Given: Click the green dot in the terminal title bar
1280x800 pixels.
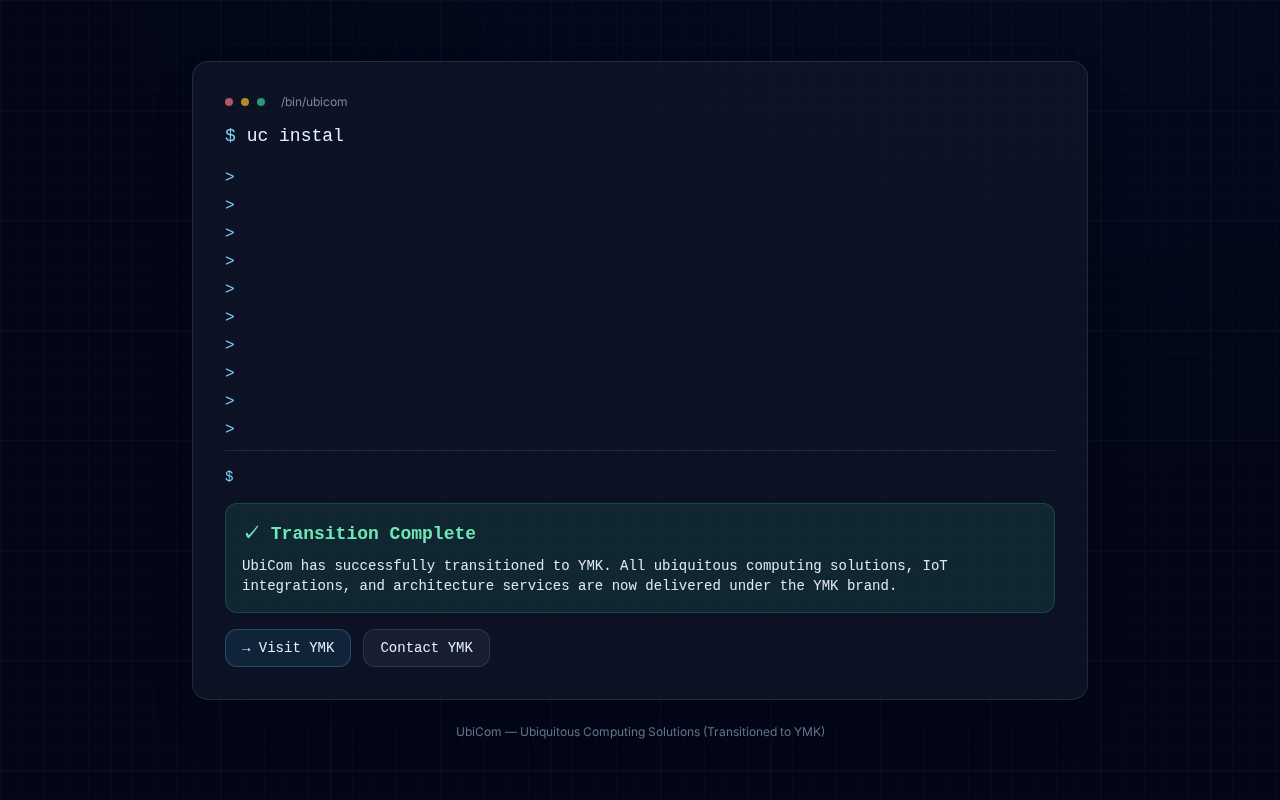Looking at the screenshot, I should point(261,102).
